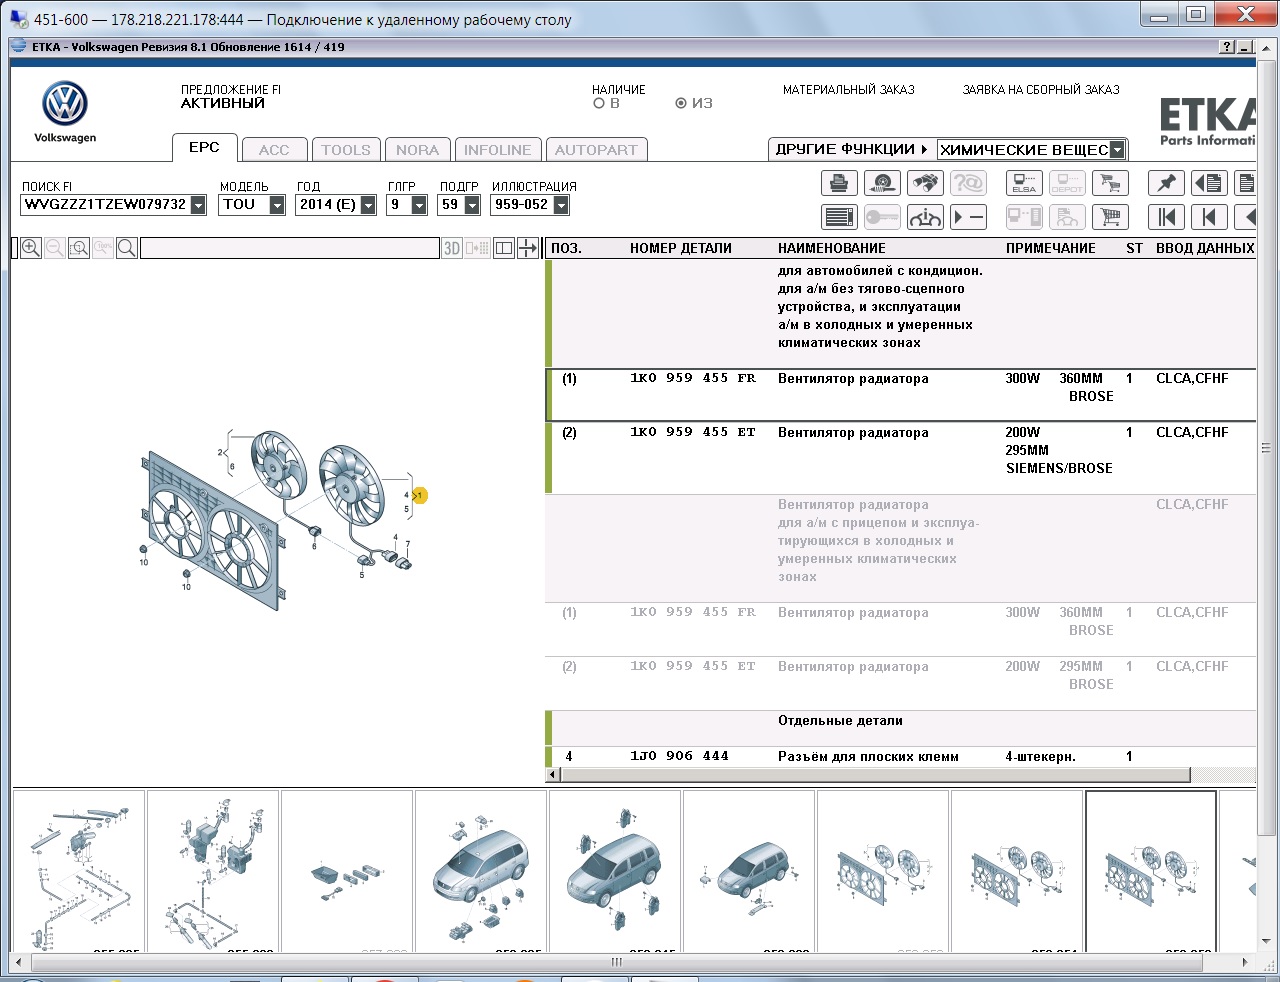Click the double shopping carts icon

[x=1110, y=183]
